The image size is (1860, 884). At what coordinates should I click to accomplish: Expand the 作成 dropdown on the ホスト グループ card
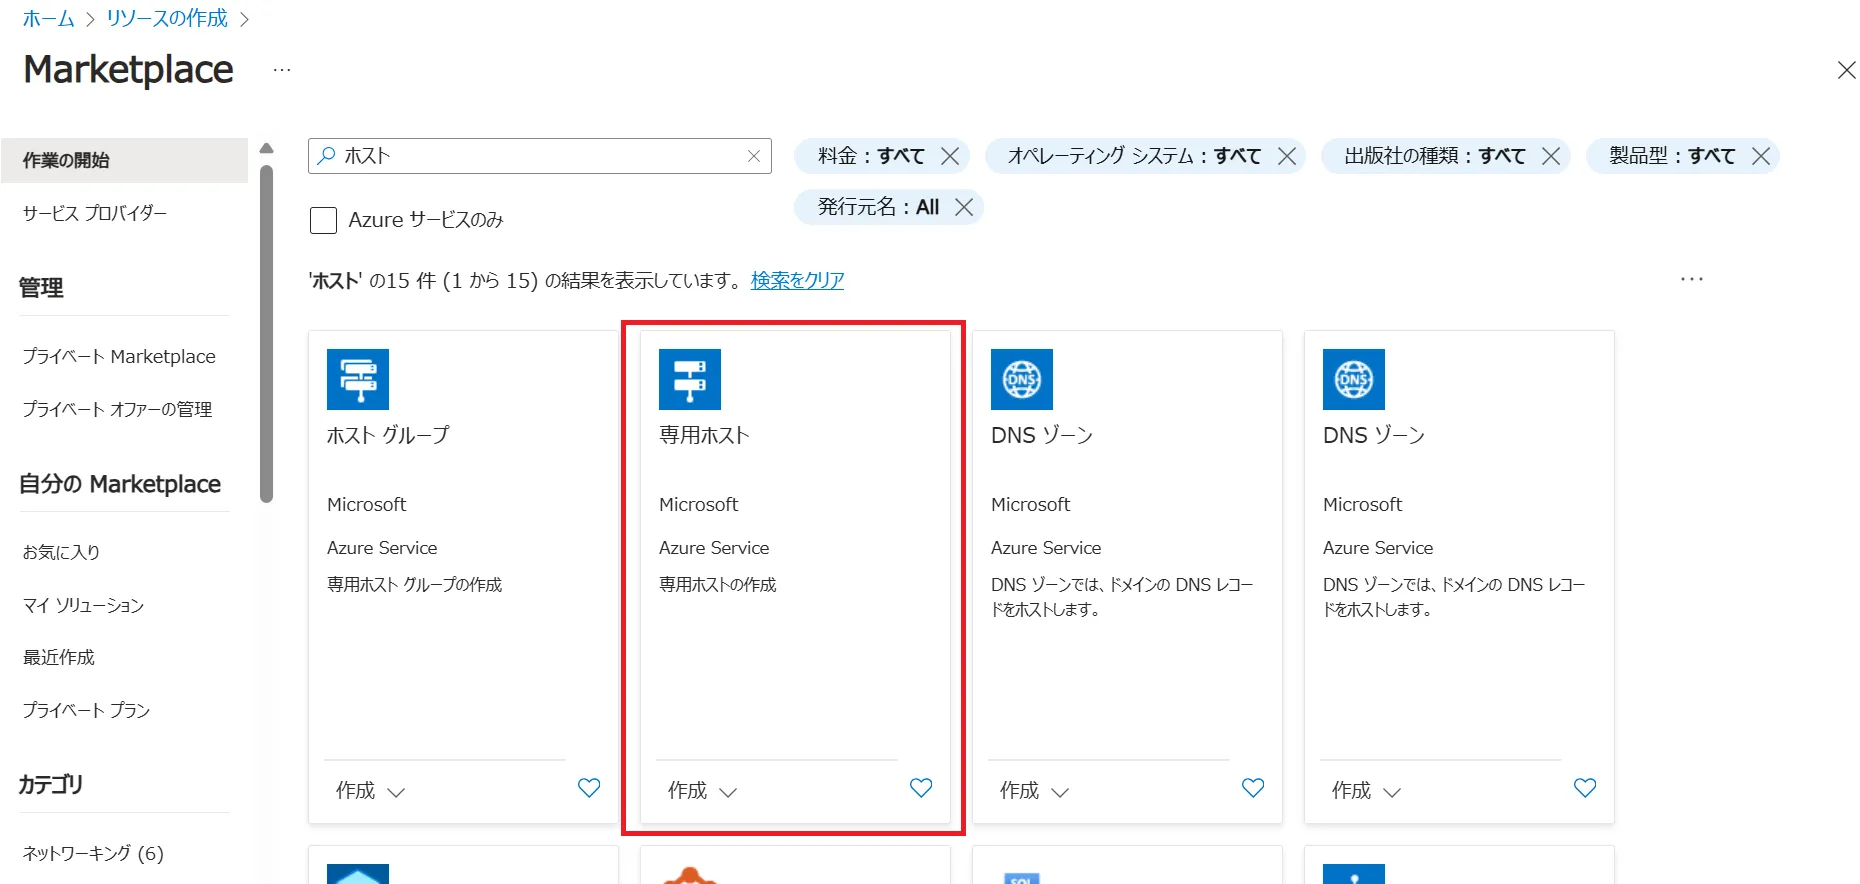click(370, 791)
